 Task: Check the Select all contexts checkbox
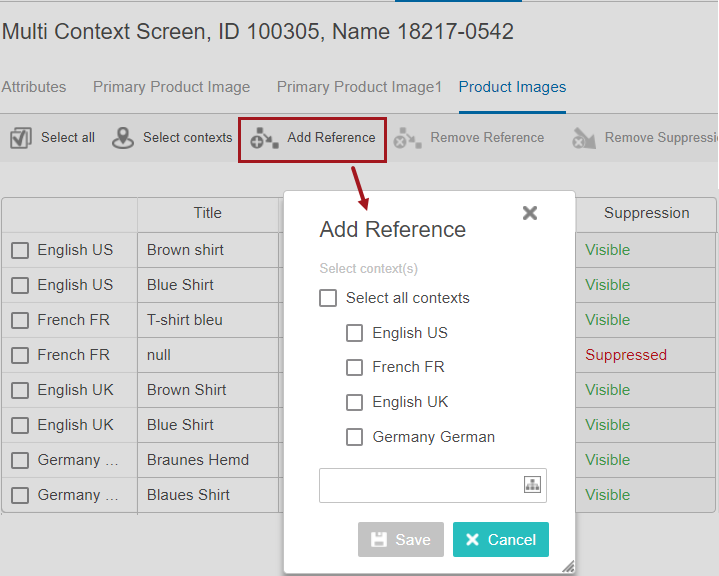(x=328, y=298)
